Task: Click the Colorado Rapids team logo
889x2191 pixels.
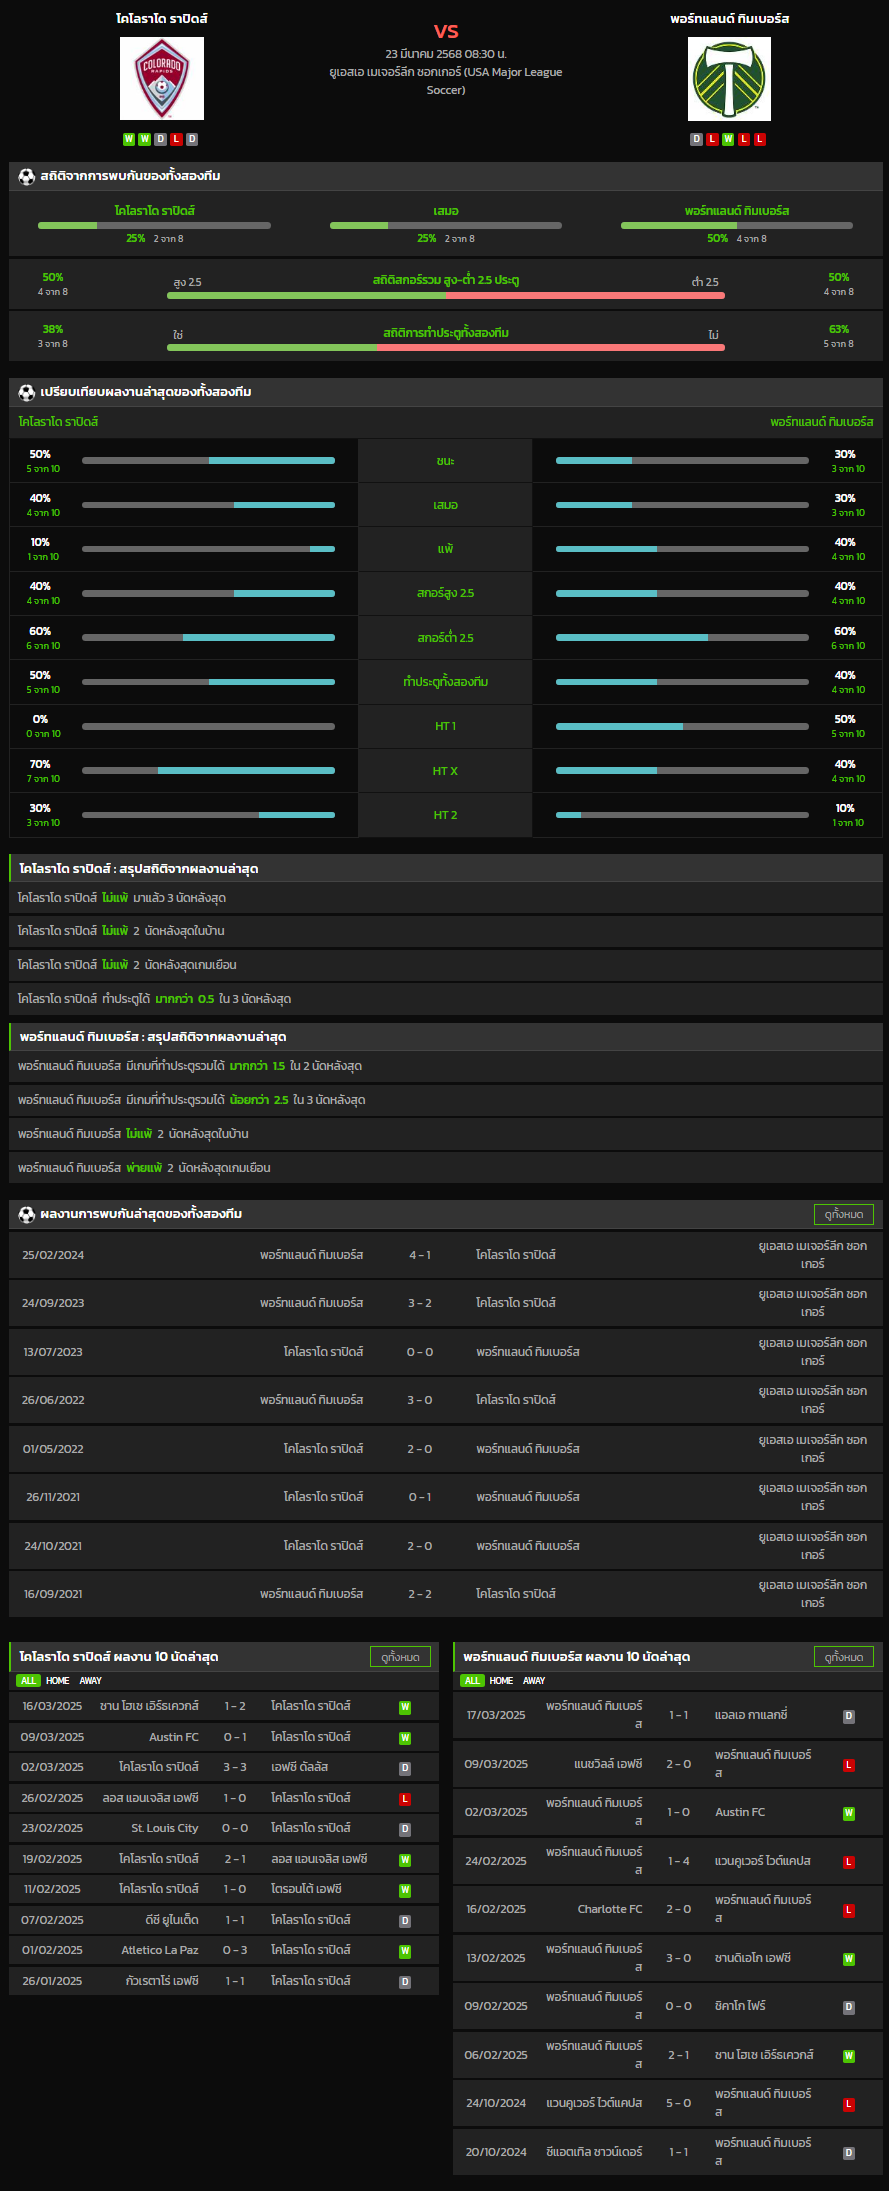Action: [162, 78]
